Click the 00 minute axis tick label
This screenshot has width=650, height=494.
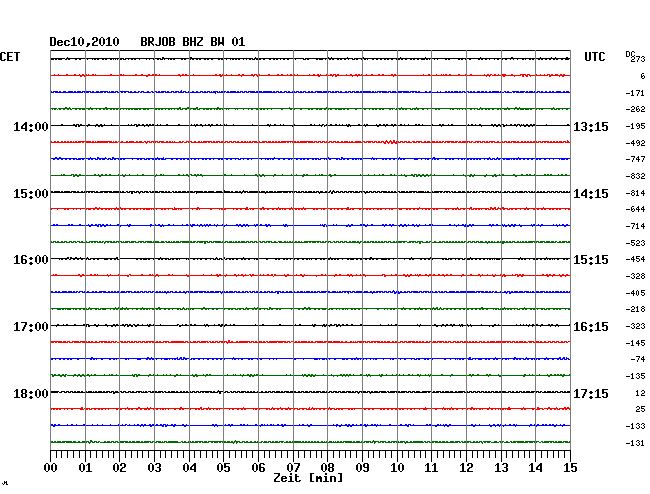coord(51,467)
